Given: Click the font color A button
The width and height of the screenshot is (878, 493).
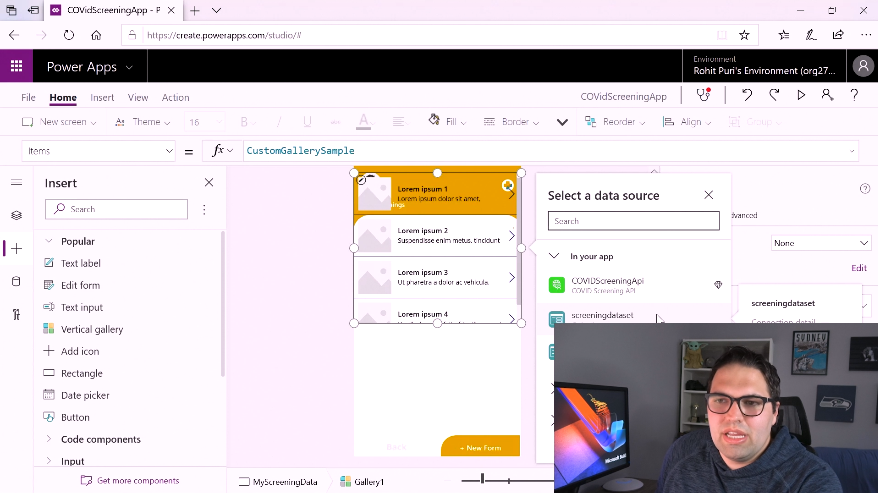Looking at the screenshot, I should point(363,122).
